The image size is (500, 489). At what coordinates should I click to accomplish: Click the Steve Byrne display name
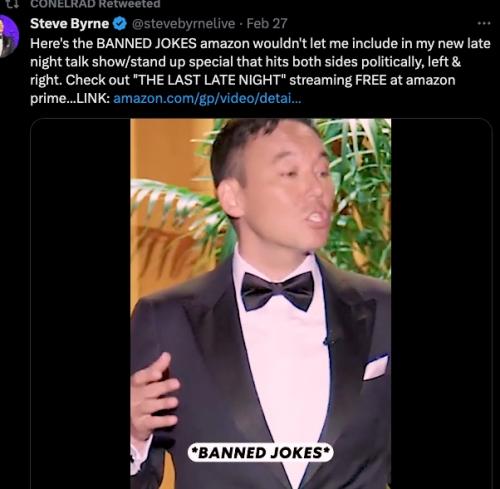point(69,24)
